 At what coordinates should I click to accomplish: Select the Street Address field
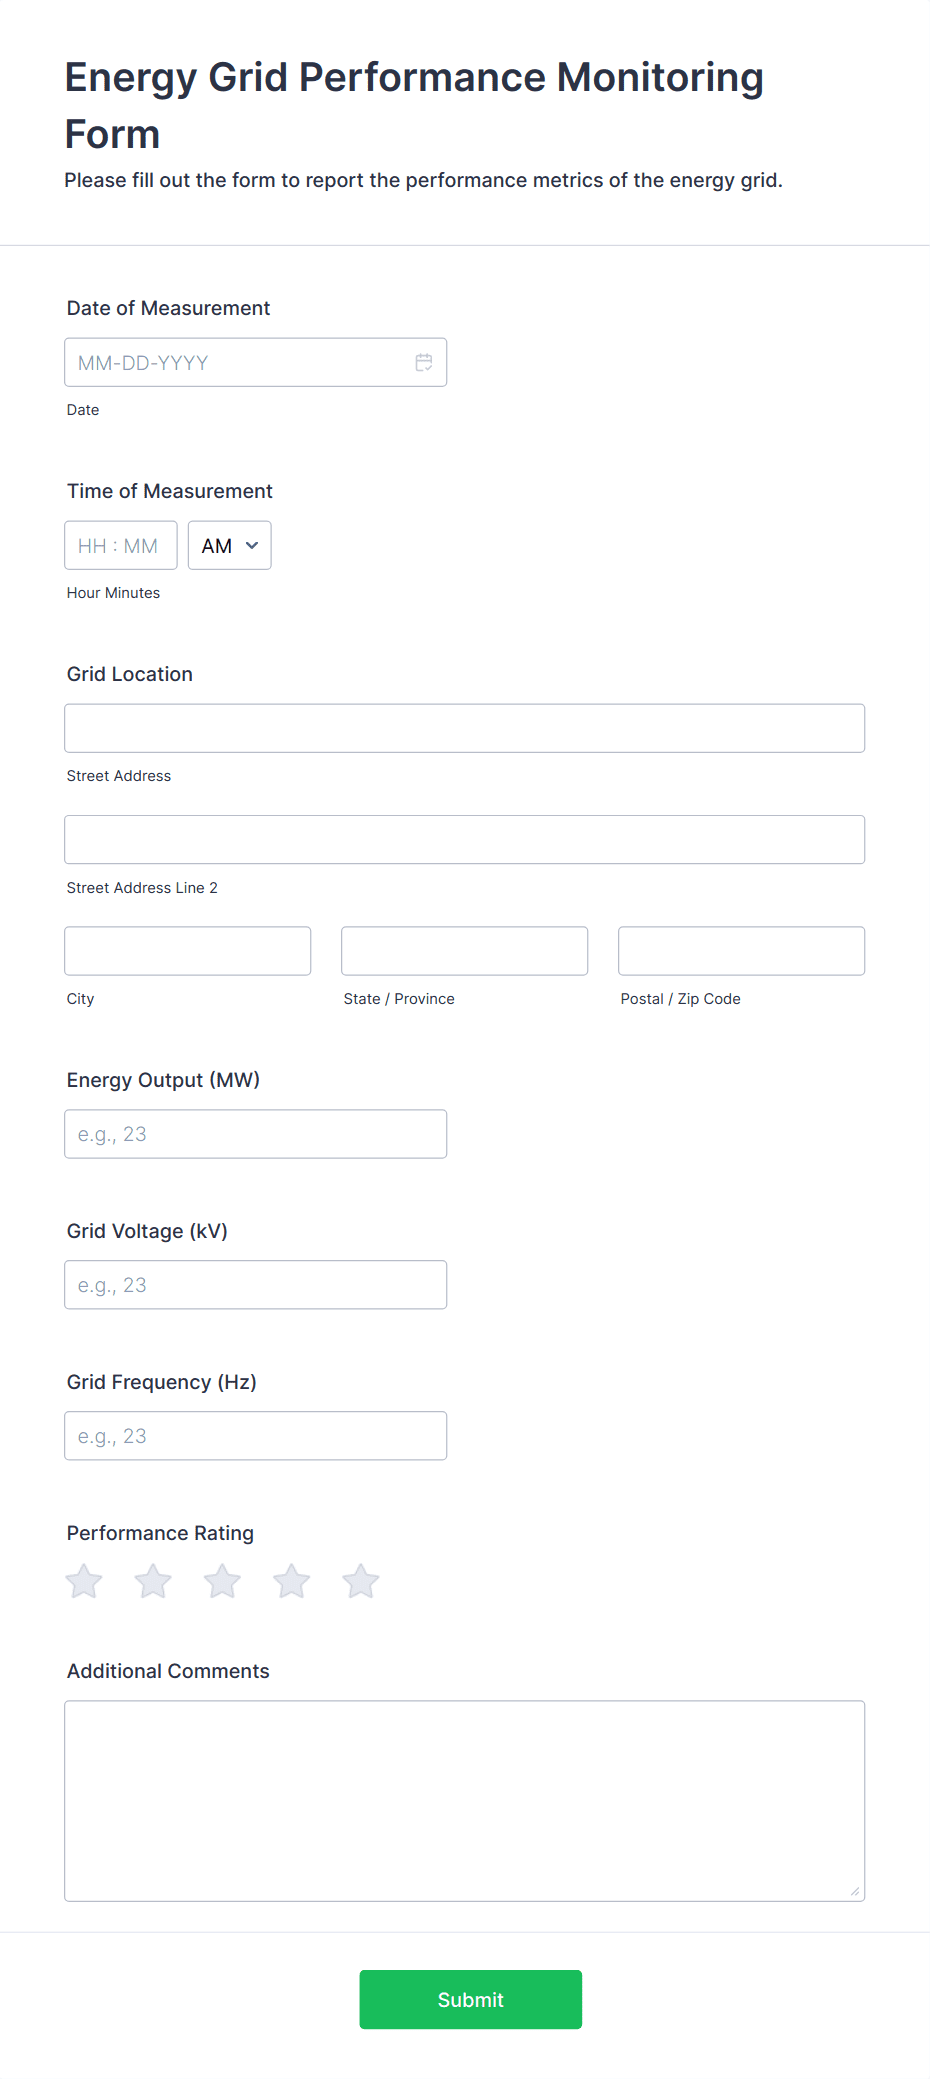point(465,728)
